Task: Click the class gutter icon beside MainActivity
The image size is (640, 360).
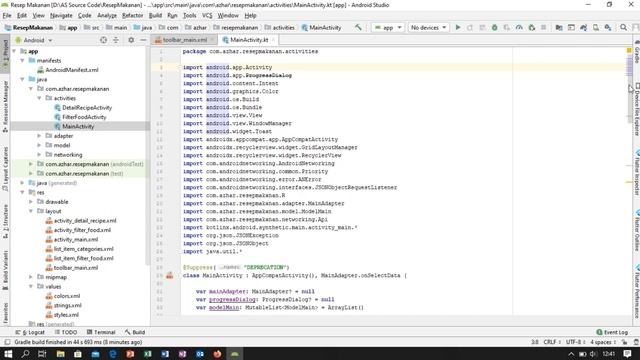Action: point(169,276)
